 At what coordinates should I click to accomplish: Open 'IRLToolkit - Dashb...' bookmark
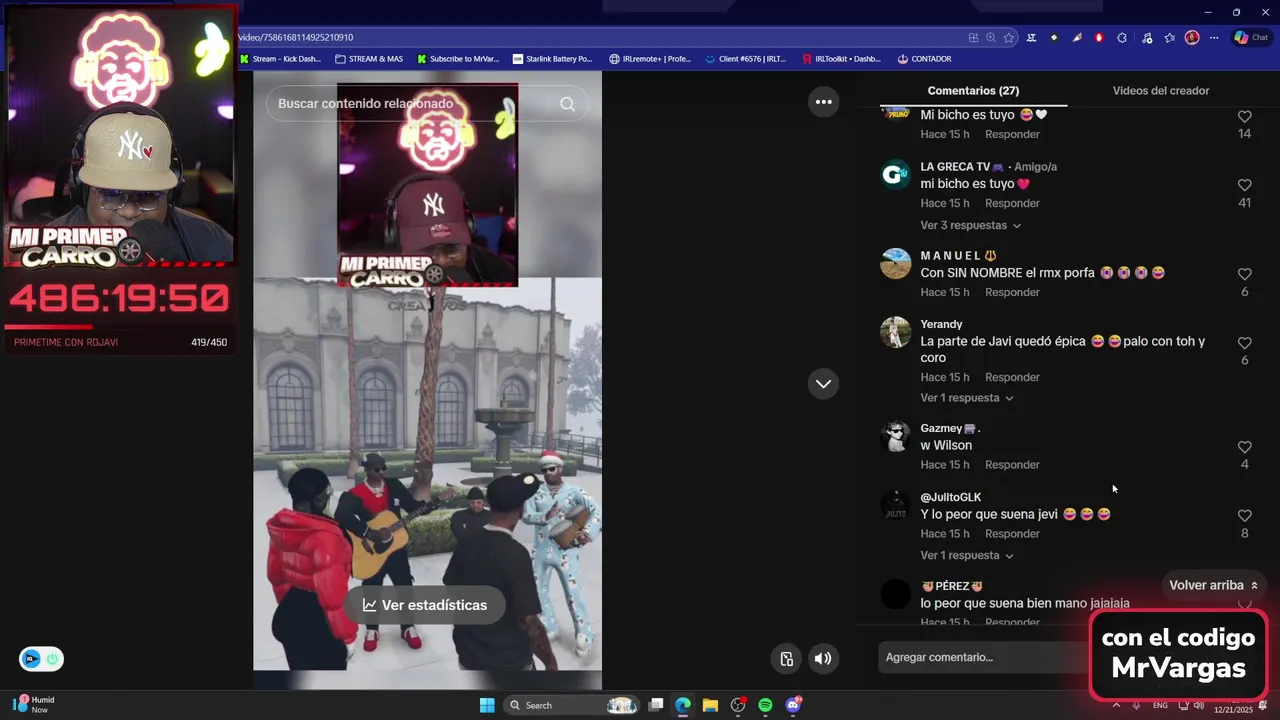click(841, 59)
